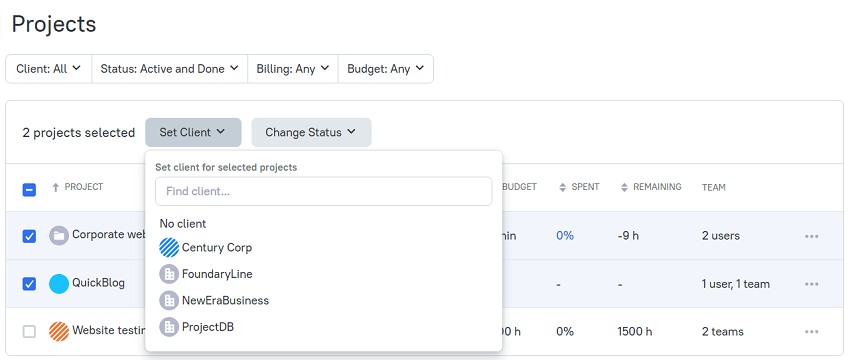
Task: Click the NewEraBusiness building icon
Action: pos(169,300)
